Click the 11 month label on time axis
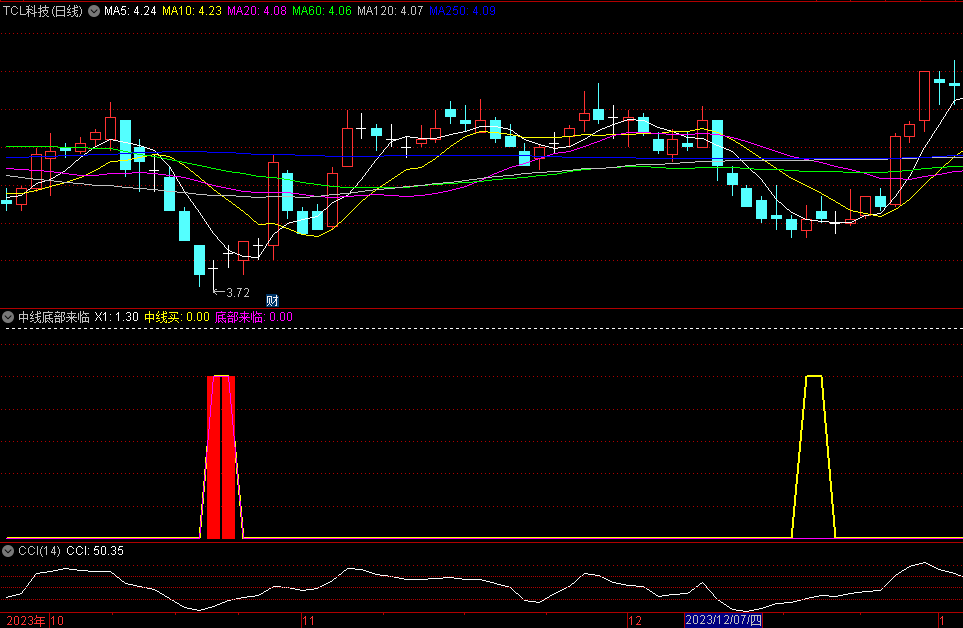963x628 pixels. pos(308,621)
